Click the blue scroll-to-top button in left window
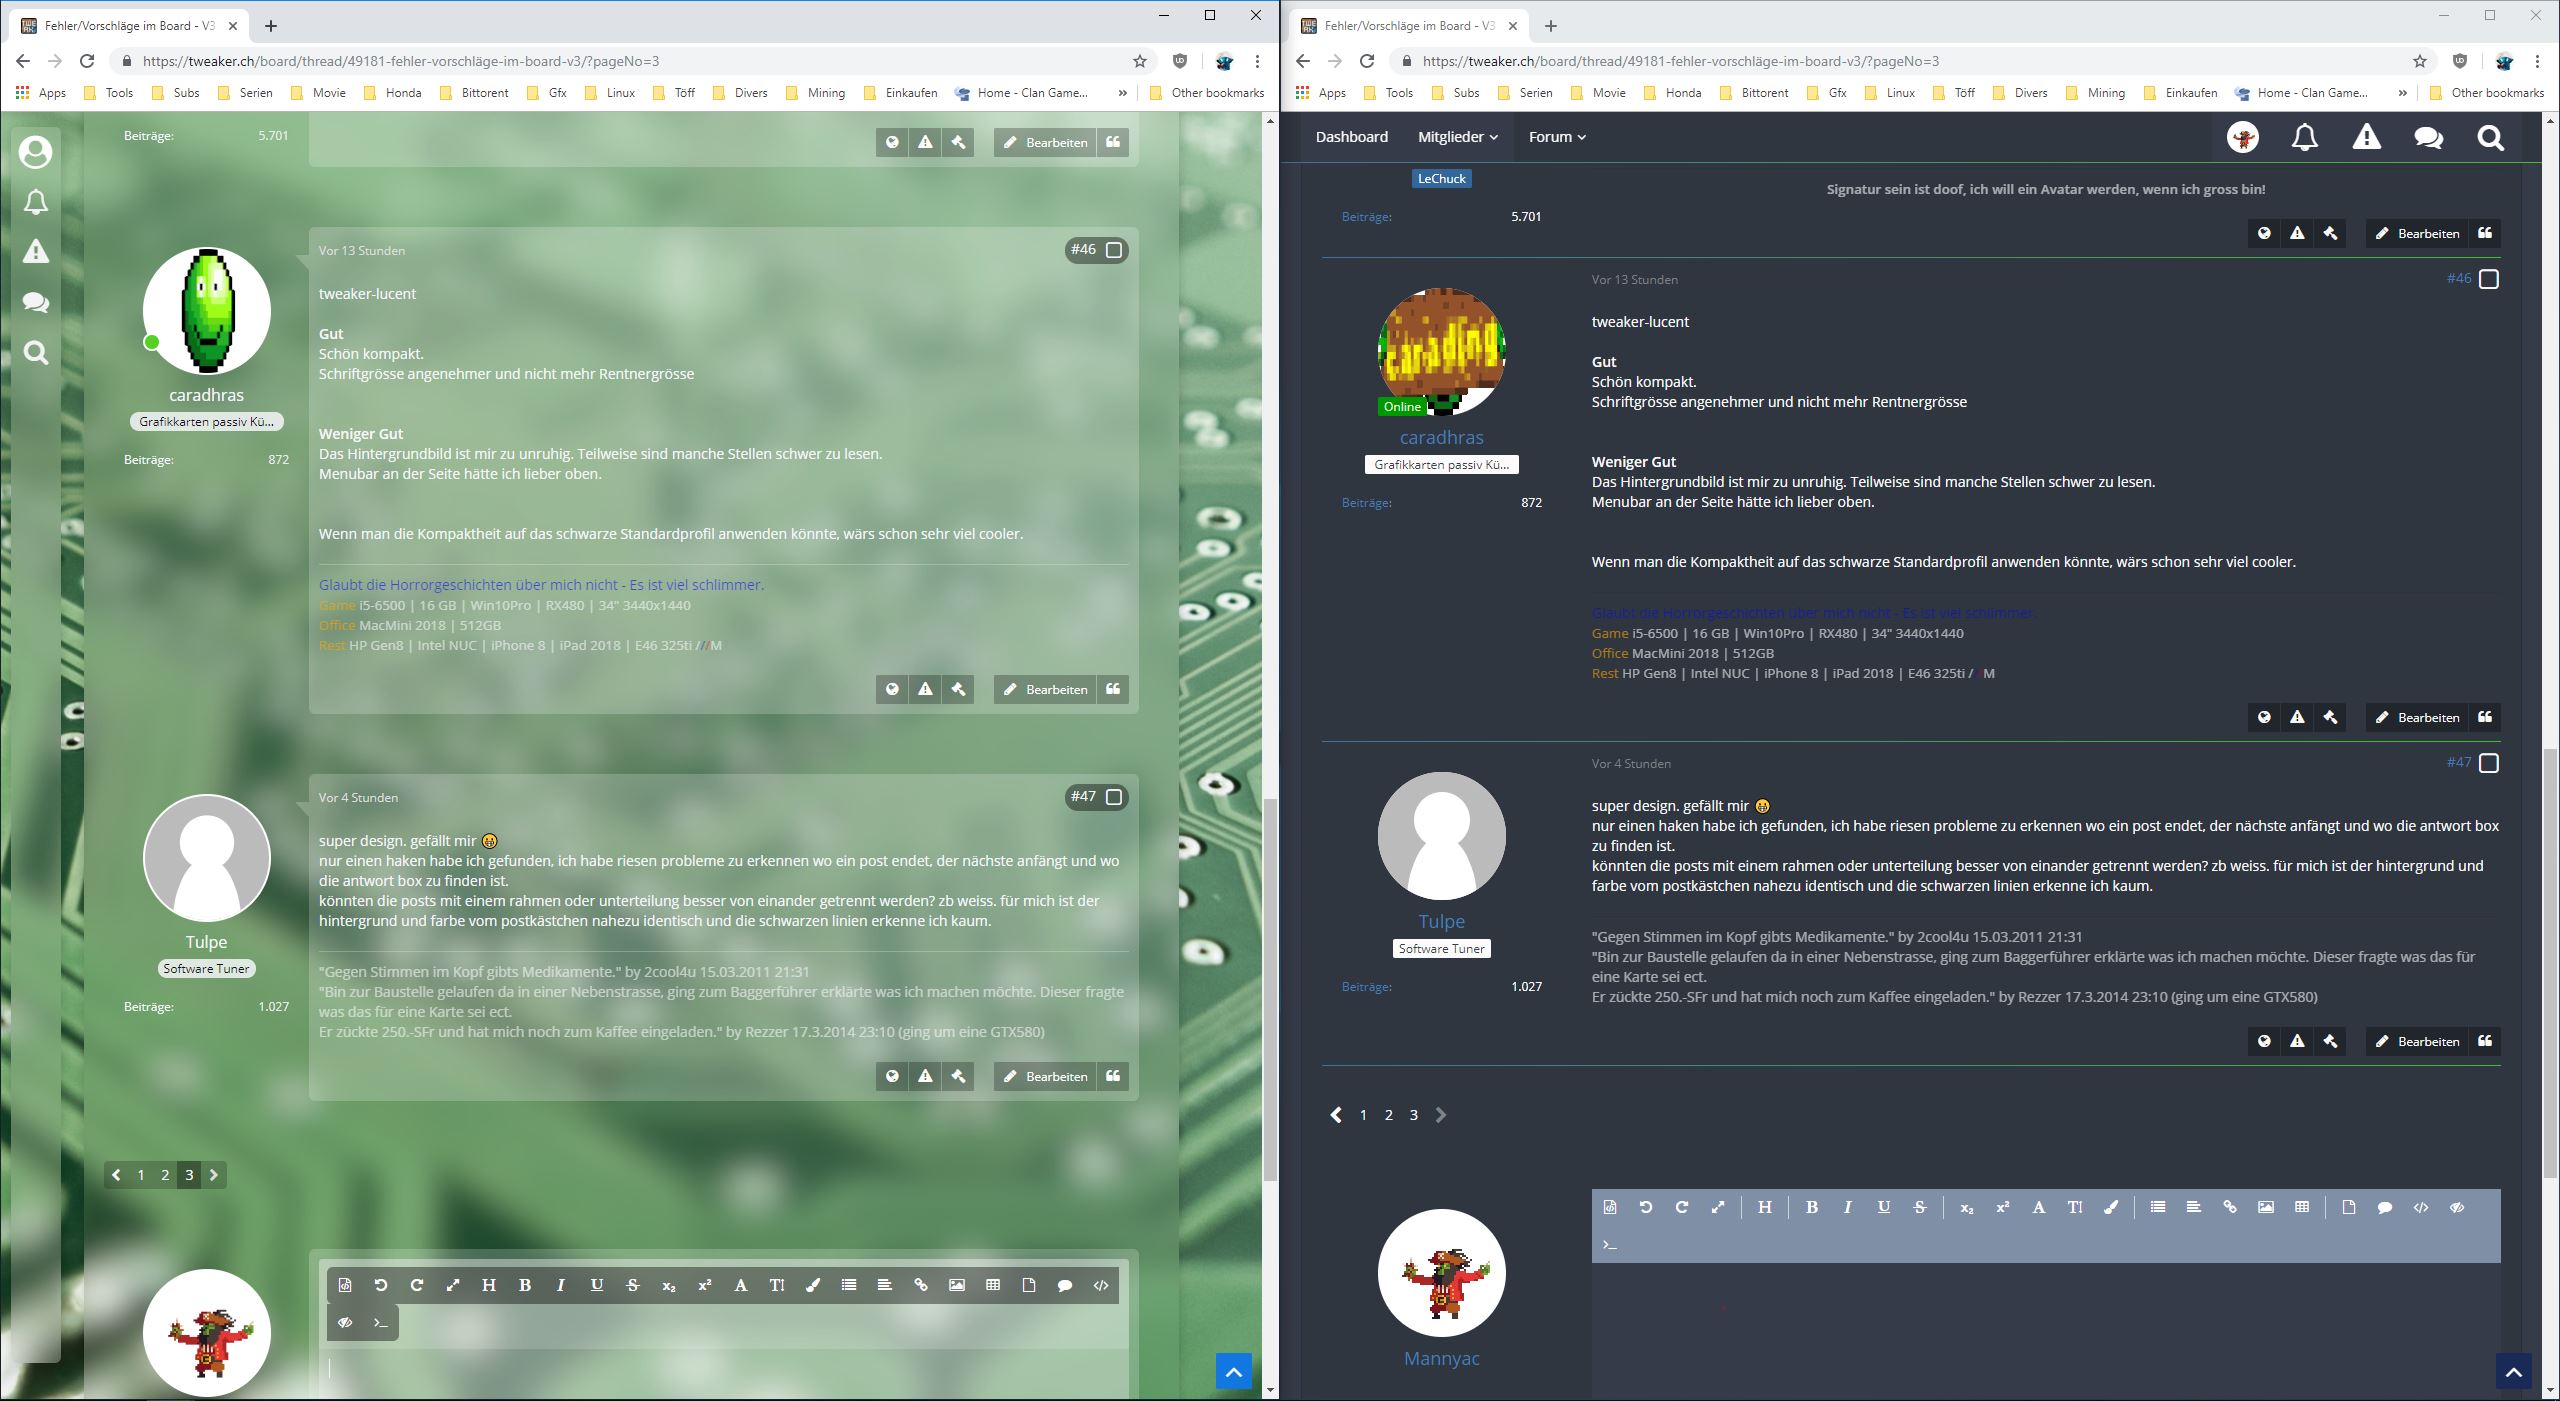The height and width of the screenshot is (1401, 2560). (x=1233, y=1372)
